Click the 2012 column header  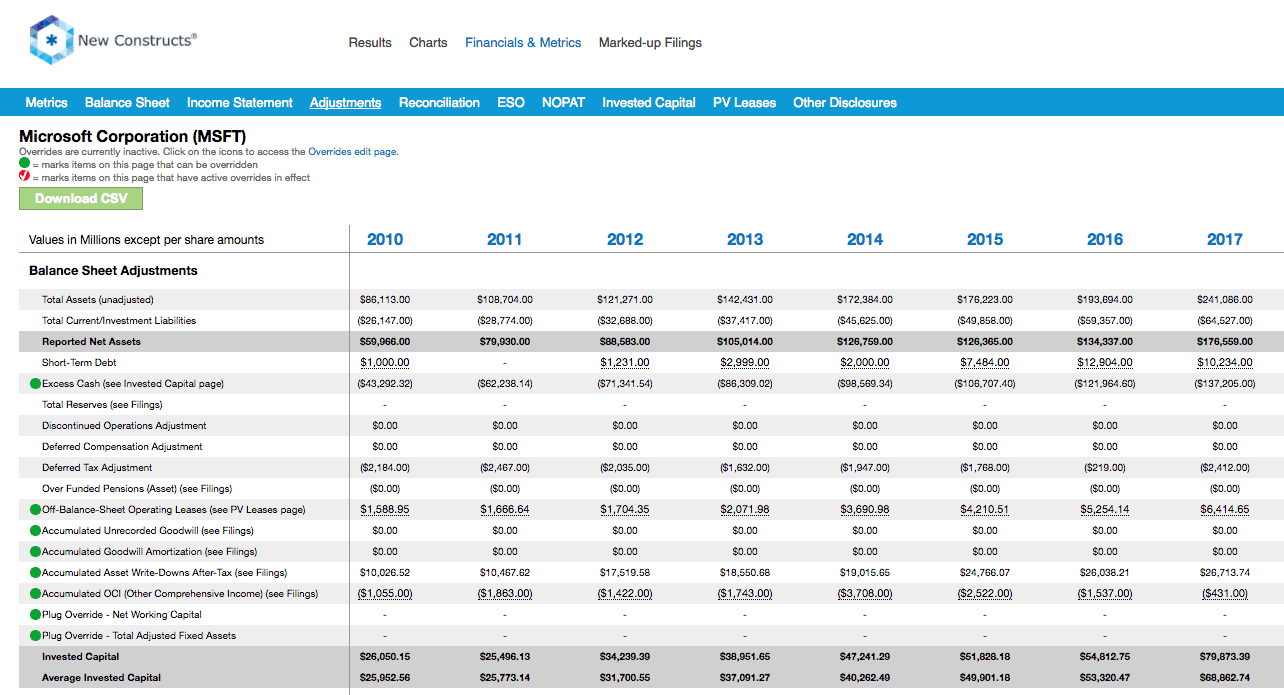click(x=625, y=239)
